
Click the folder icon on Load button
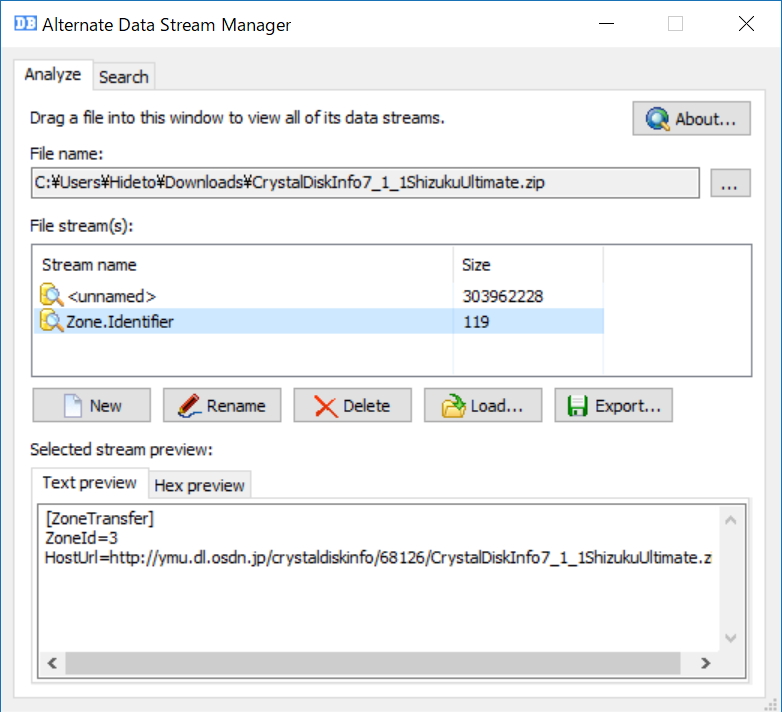click(x=454, y=406)
